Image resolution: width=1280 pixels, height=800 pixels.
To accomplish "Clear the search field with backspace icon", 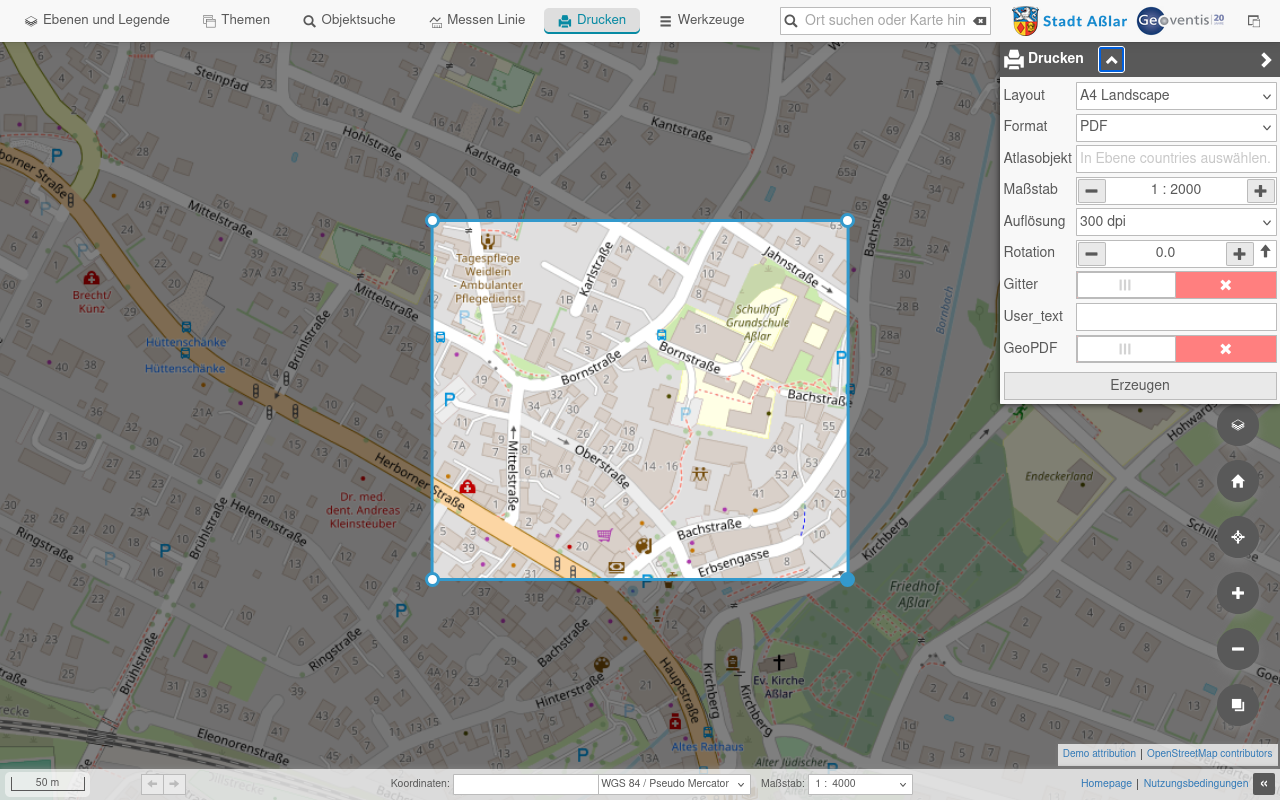I will (x=980, y=20).
